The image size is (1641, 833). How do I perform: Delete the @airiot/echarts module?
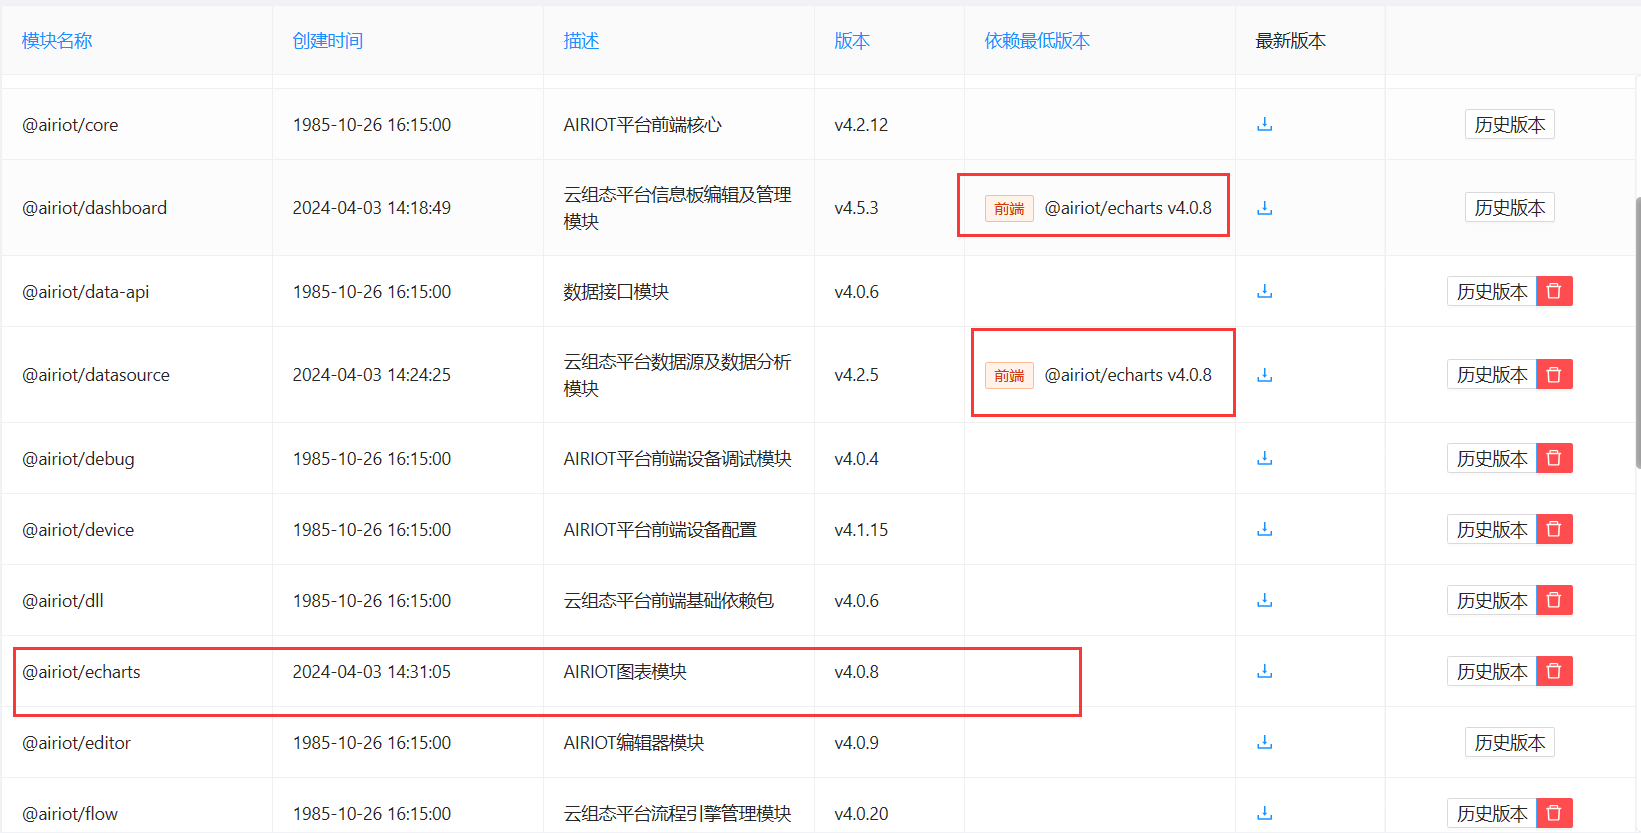coord(1554,671)
